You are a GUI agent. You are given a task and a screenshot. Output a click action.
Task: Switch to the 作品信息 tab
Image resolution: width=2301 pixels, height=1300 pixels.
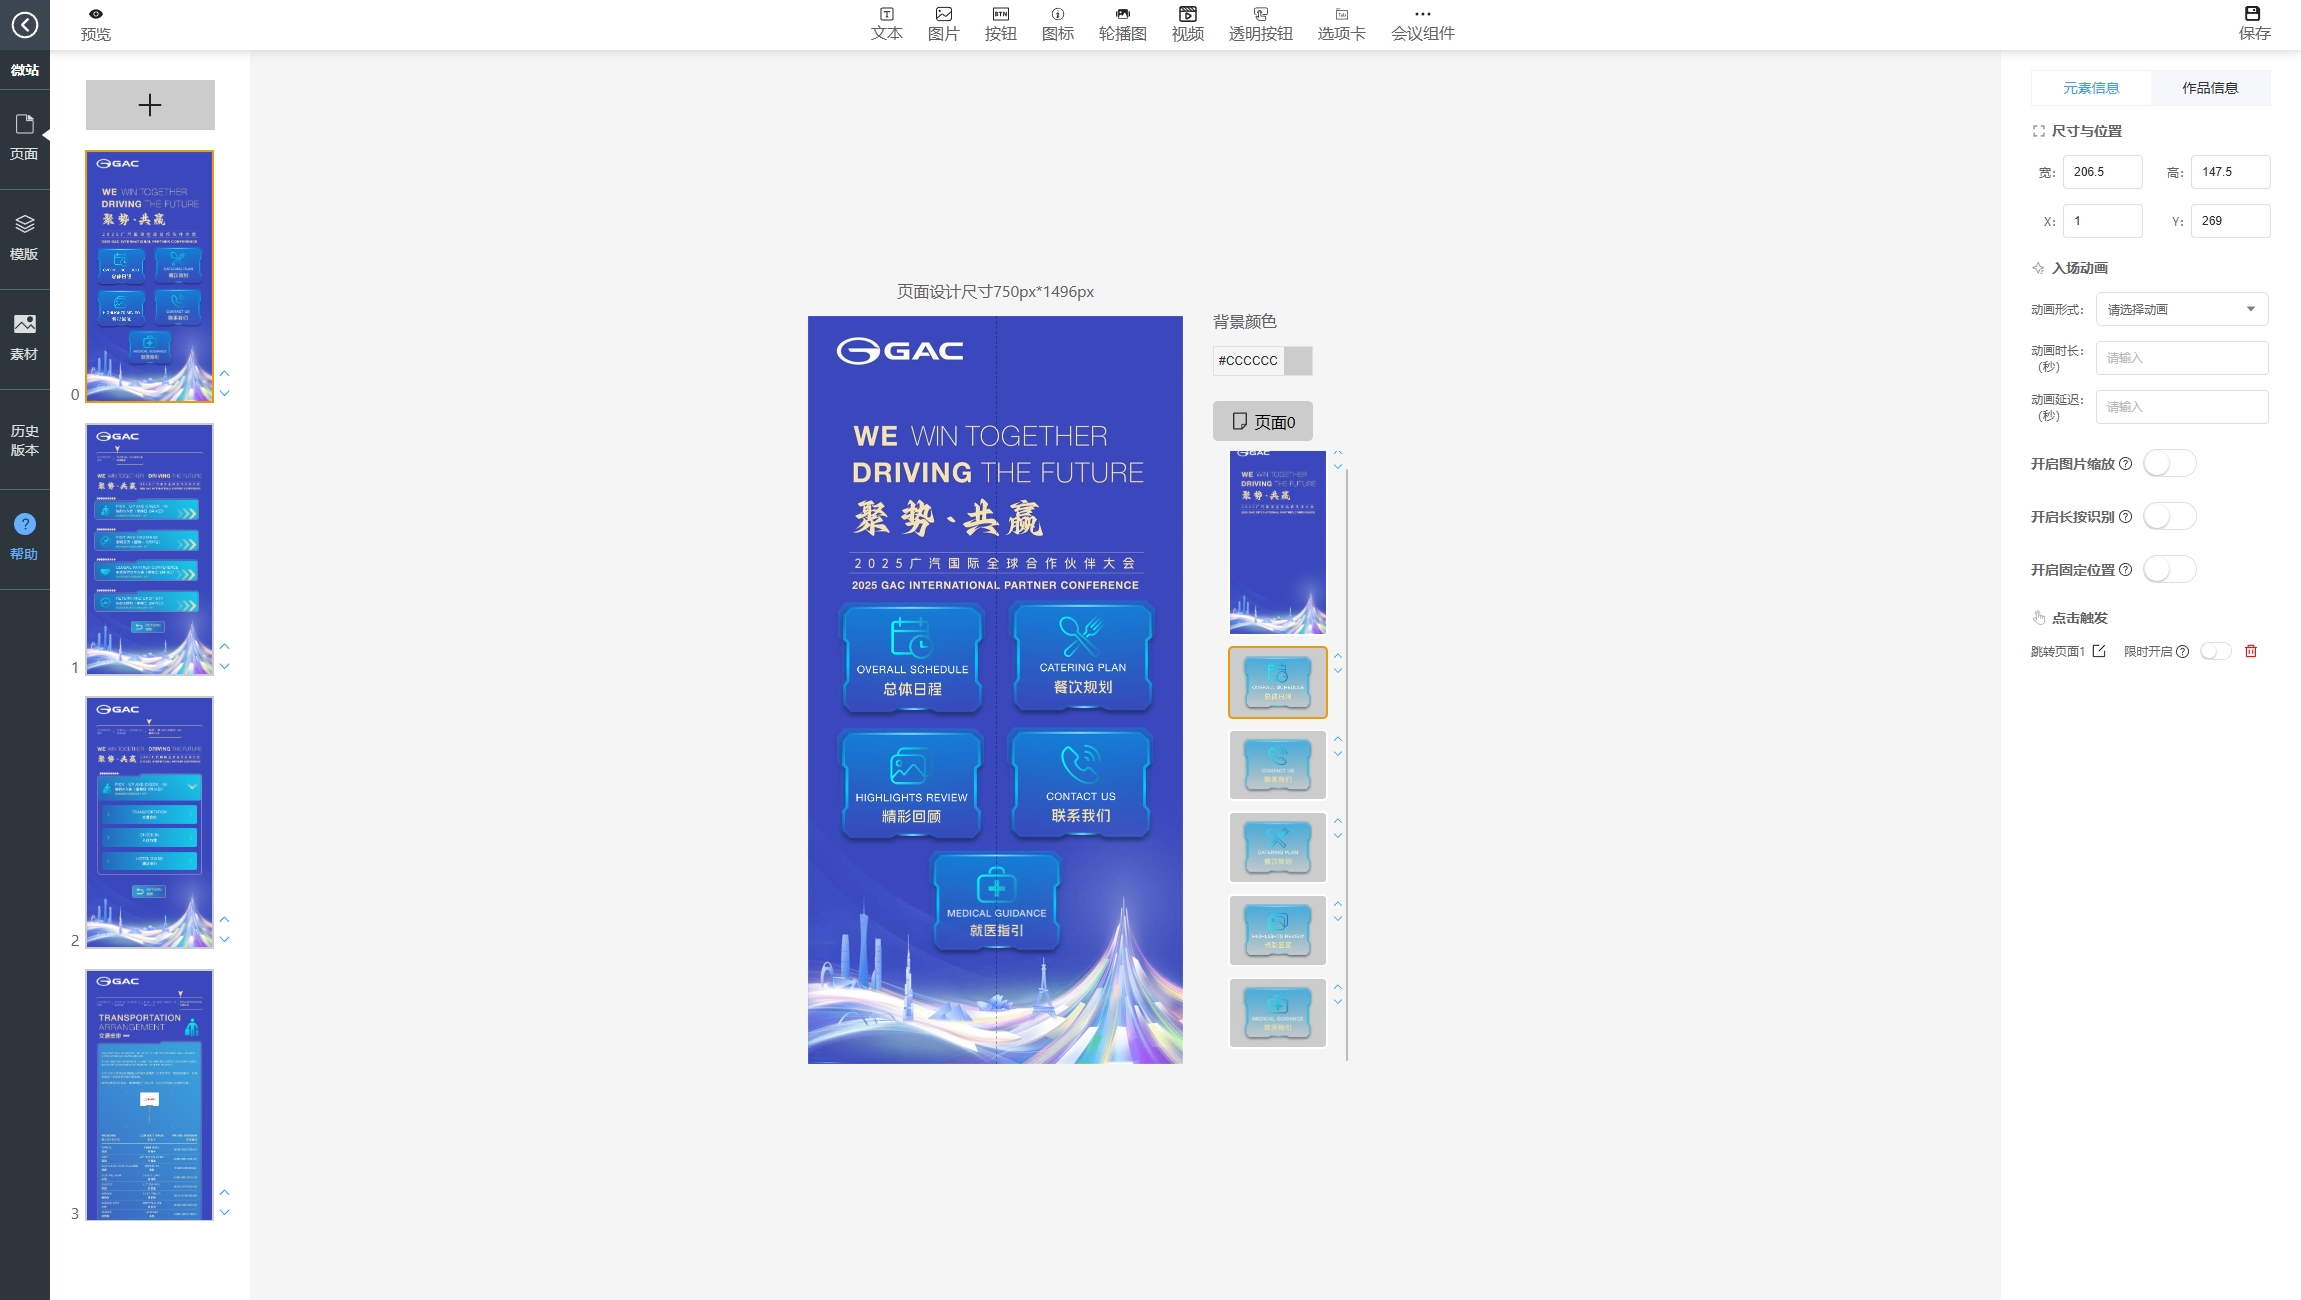pyautogui.click(x=2209, y=88)
